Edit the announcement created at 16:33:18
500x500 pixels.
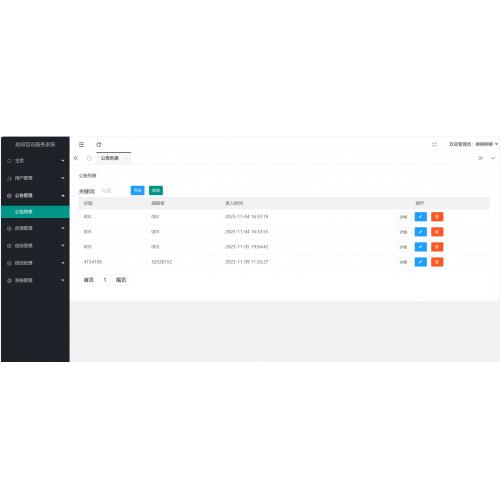click(x=421, y=217)
